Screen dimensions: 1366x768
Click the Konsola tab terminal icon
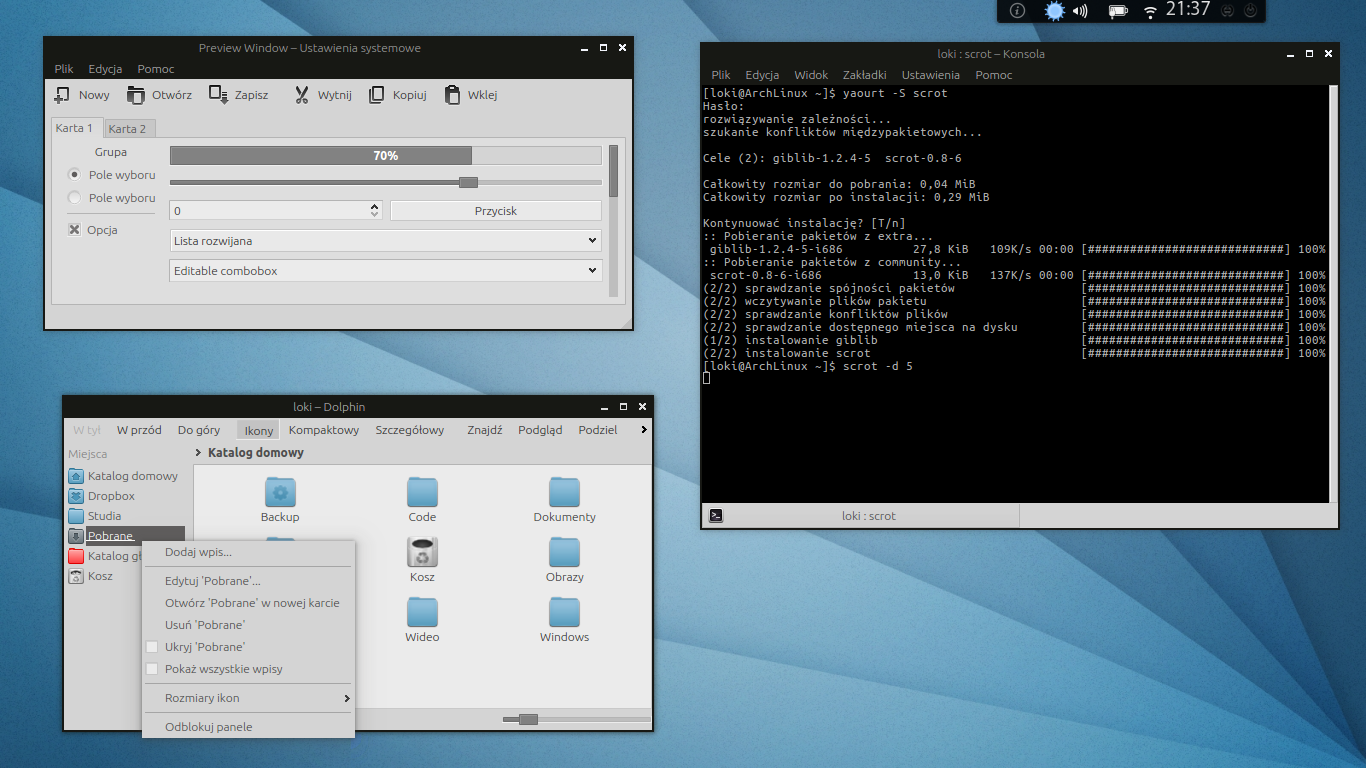[x=716, y=516]
